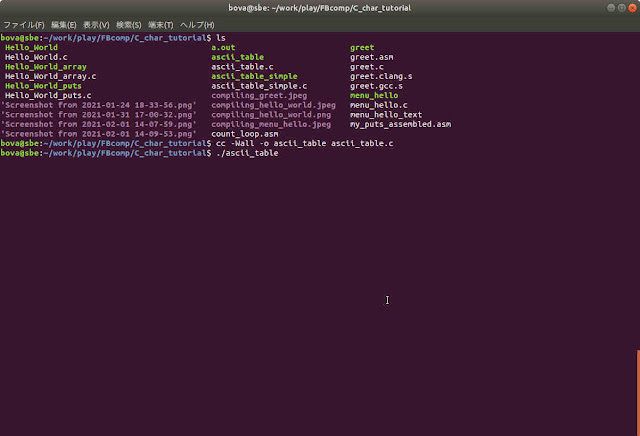Click the count_loop.asm file name
This screenshot has width=640, height=436.
coord(245,134)
